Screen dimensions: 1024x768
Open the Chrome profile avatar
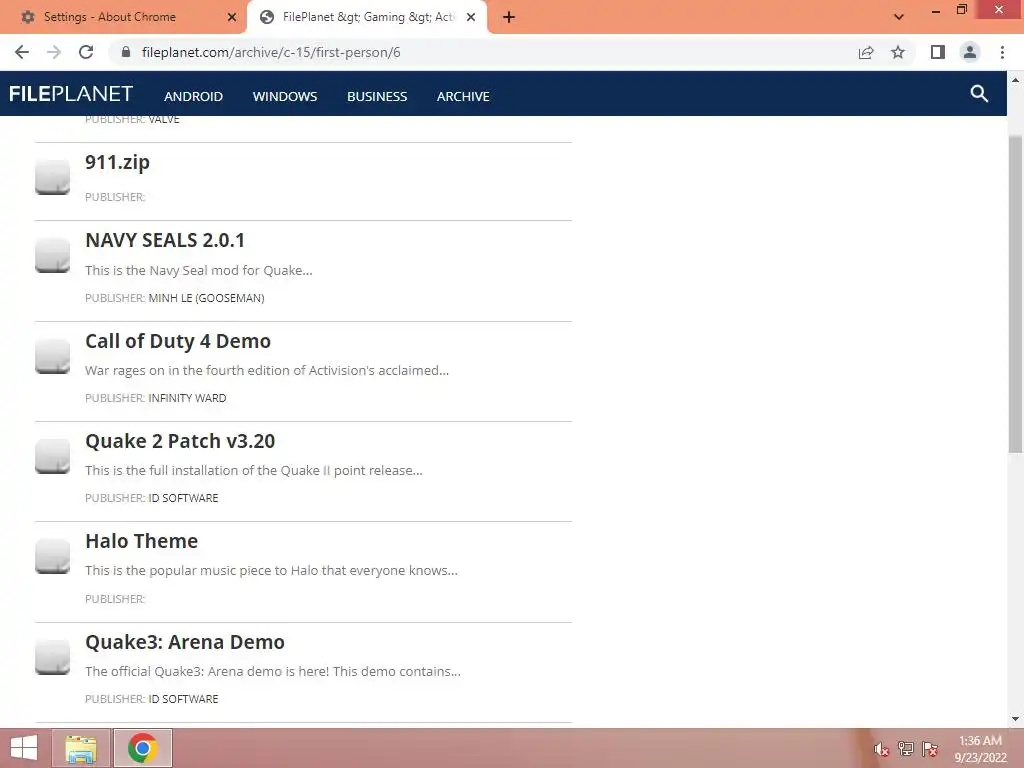(x=970, y=52)
